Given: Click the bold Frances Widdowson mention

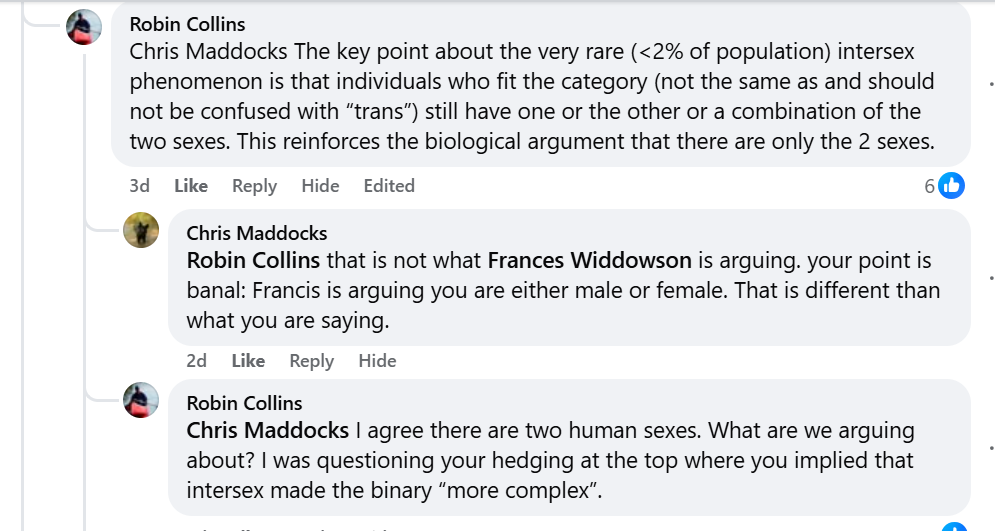Looking at the screenshot, I should pyautogui.click(x=589, y=261).
